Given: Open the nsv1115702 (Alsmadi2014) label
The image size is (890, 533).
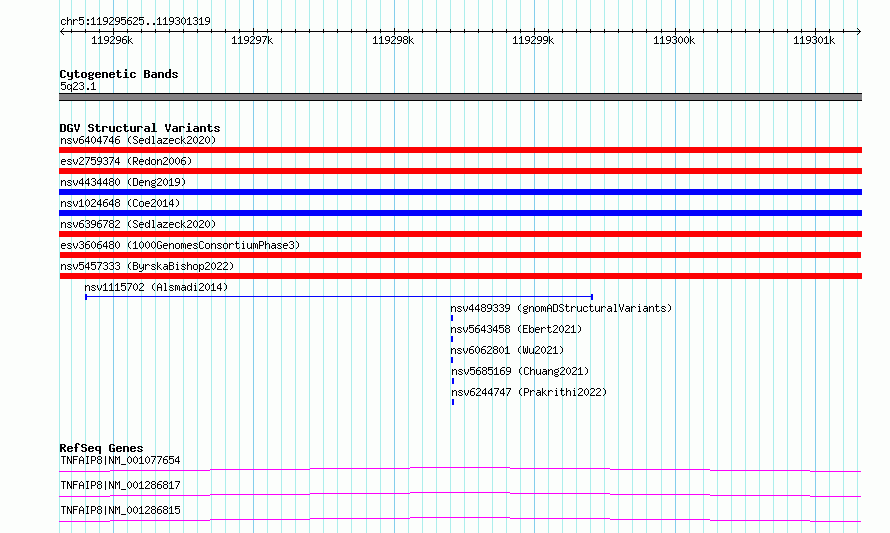Looking at the screenshot, I should click(x=156, y=287).
